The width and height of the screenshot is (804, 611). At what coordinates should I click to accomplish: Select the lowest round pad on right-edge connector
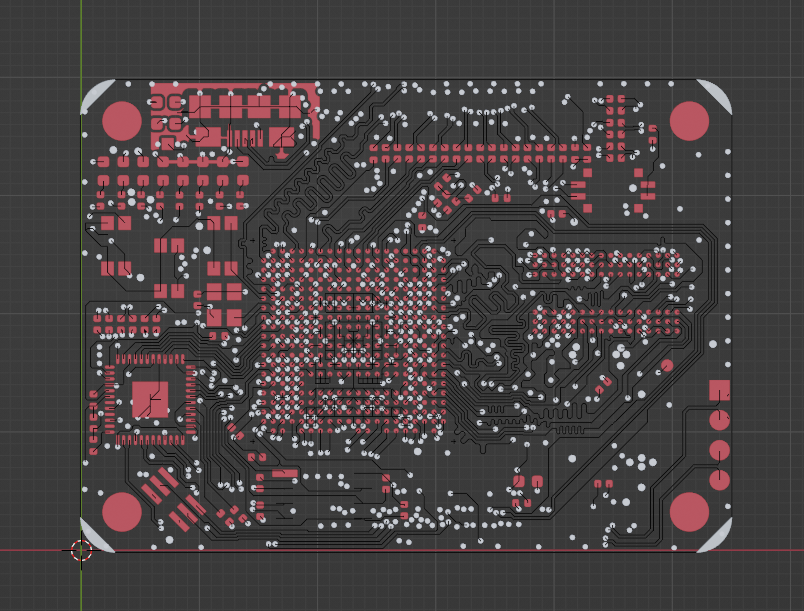719,479
